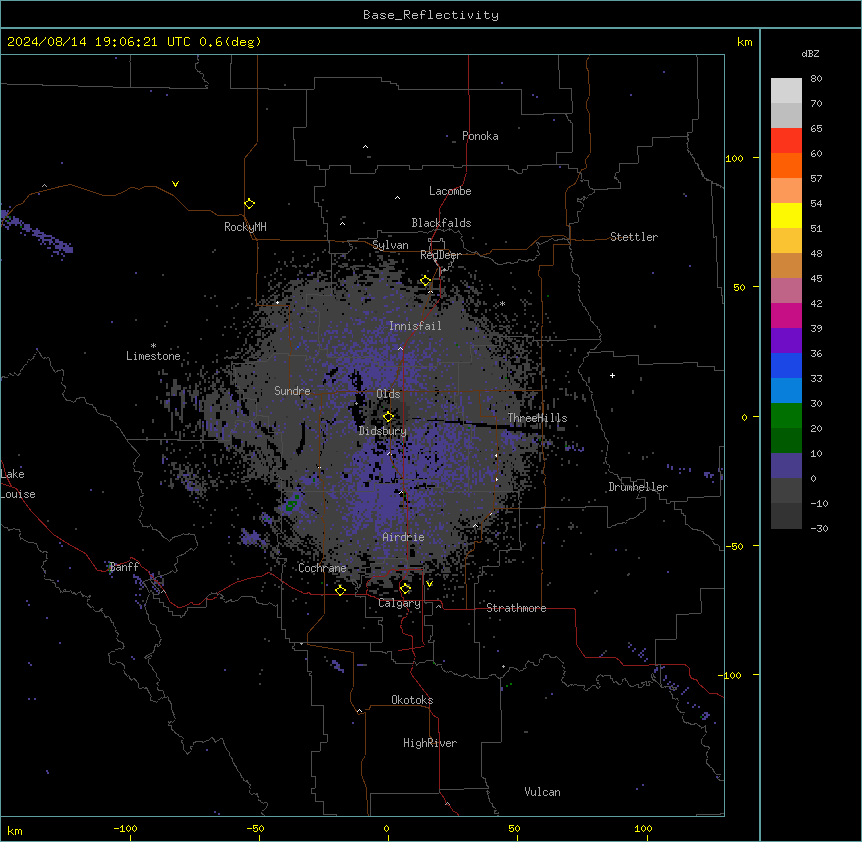
Task: Click the Stettler city label
Action: tap(634, 237)
